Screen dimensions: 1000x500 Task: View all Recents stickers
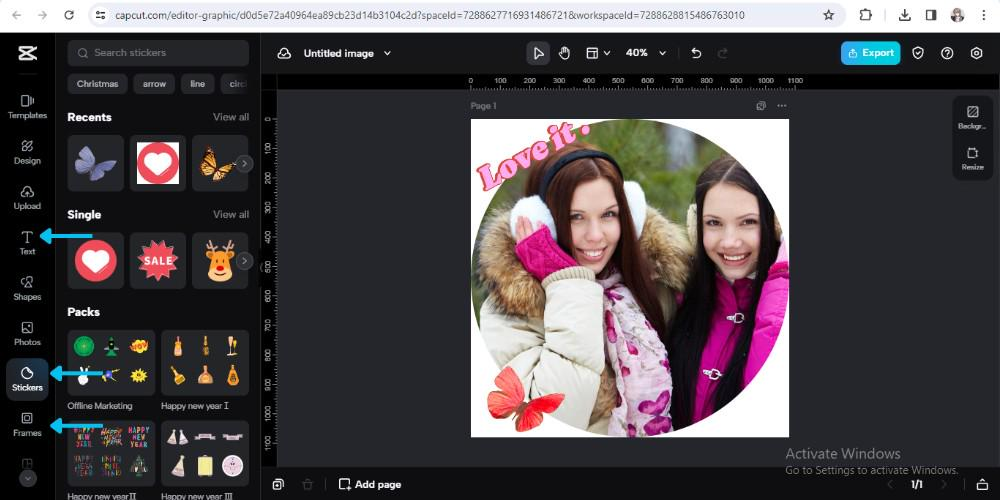[231, 117]
